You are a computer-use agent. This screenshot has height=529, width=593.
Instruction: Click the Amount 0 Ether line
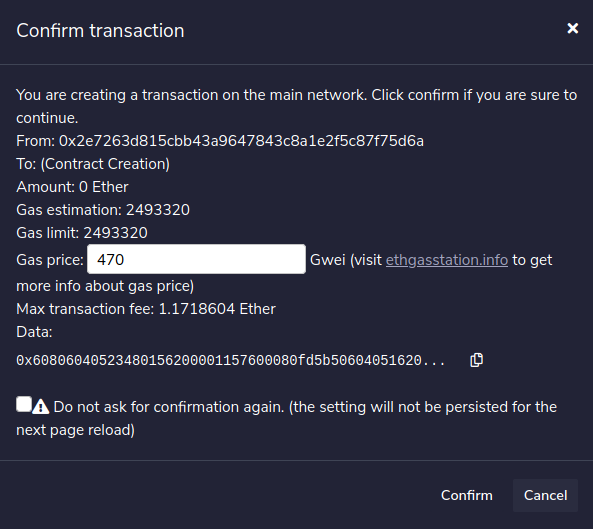point(72,187)
